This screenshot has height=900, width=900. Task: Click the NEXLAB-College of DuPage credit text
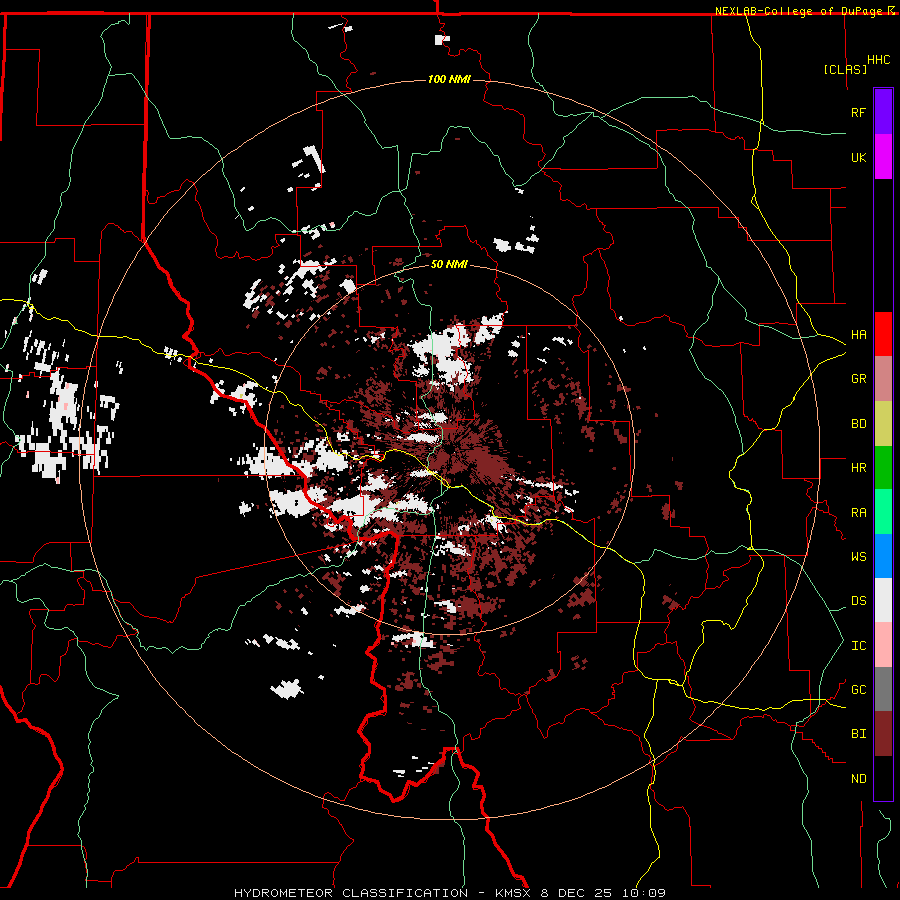click(800, 11)
